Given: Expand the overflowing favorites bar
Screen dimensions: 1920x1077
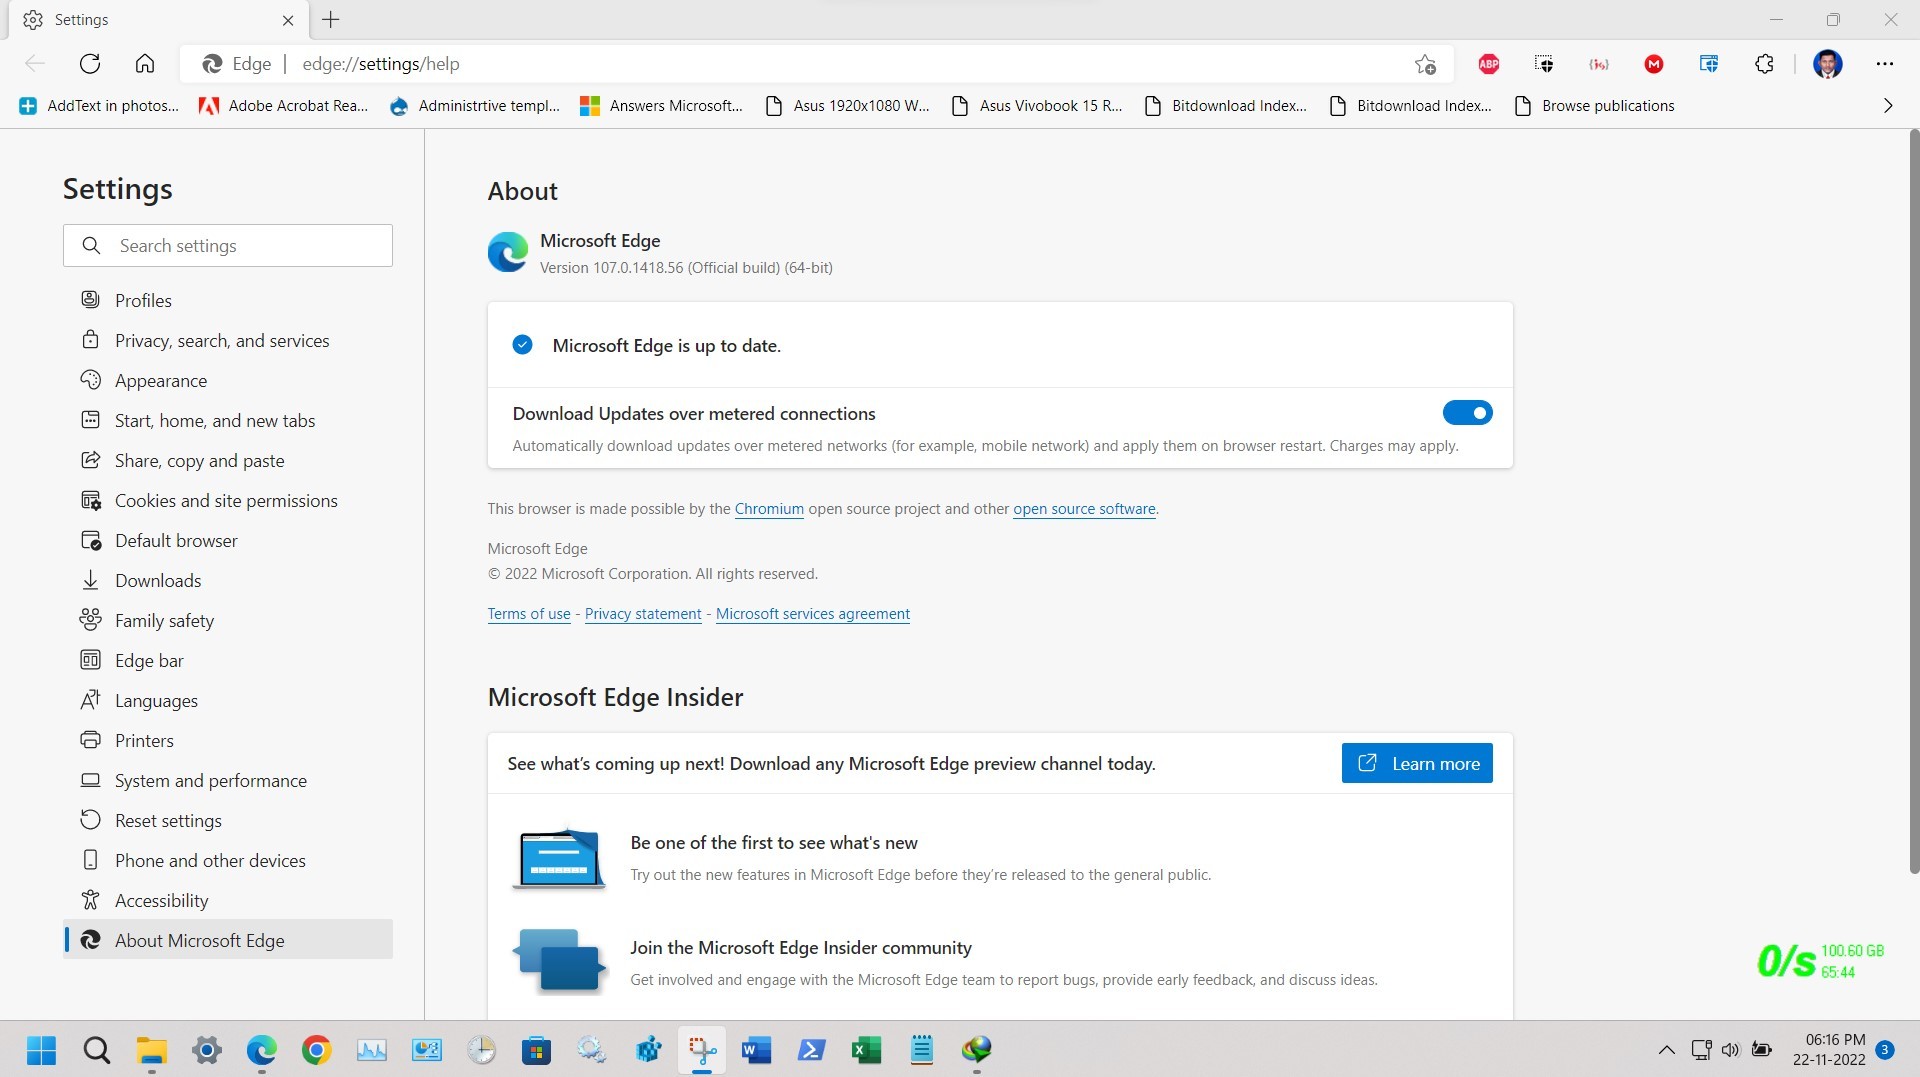Looking at the screenshot, I should 1888,105.
